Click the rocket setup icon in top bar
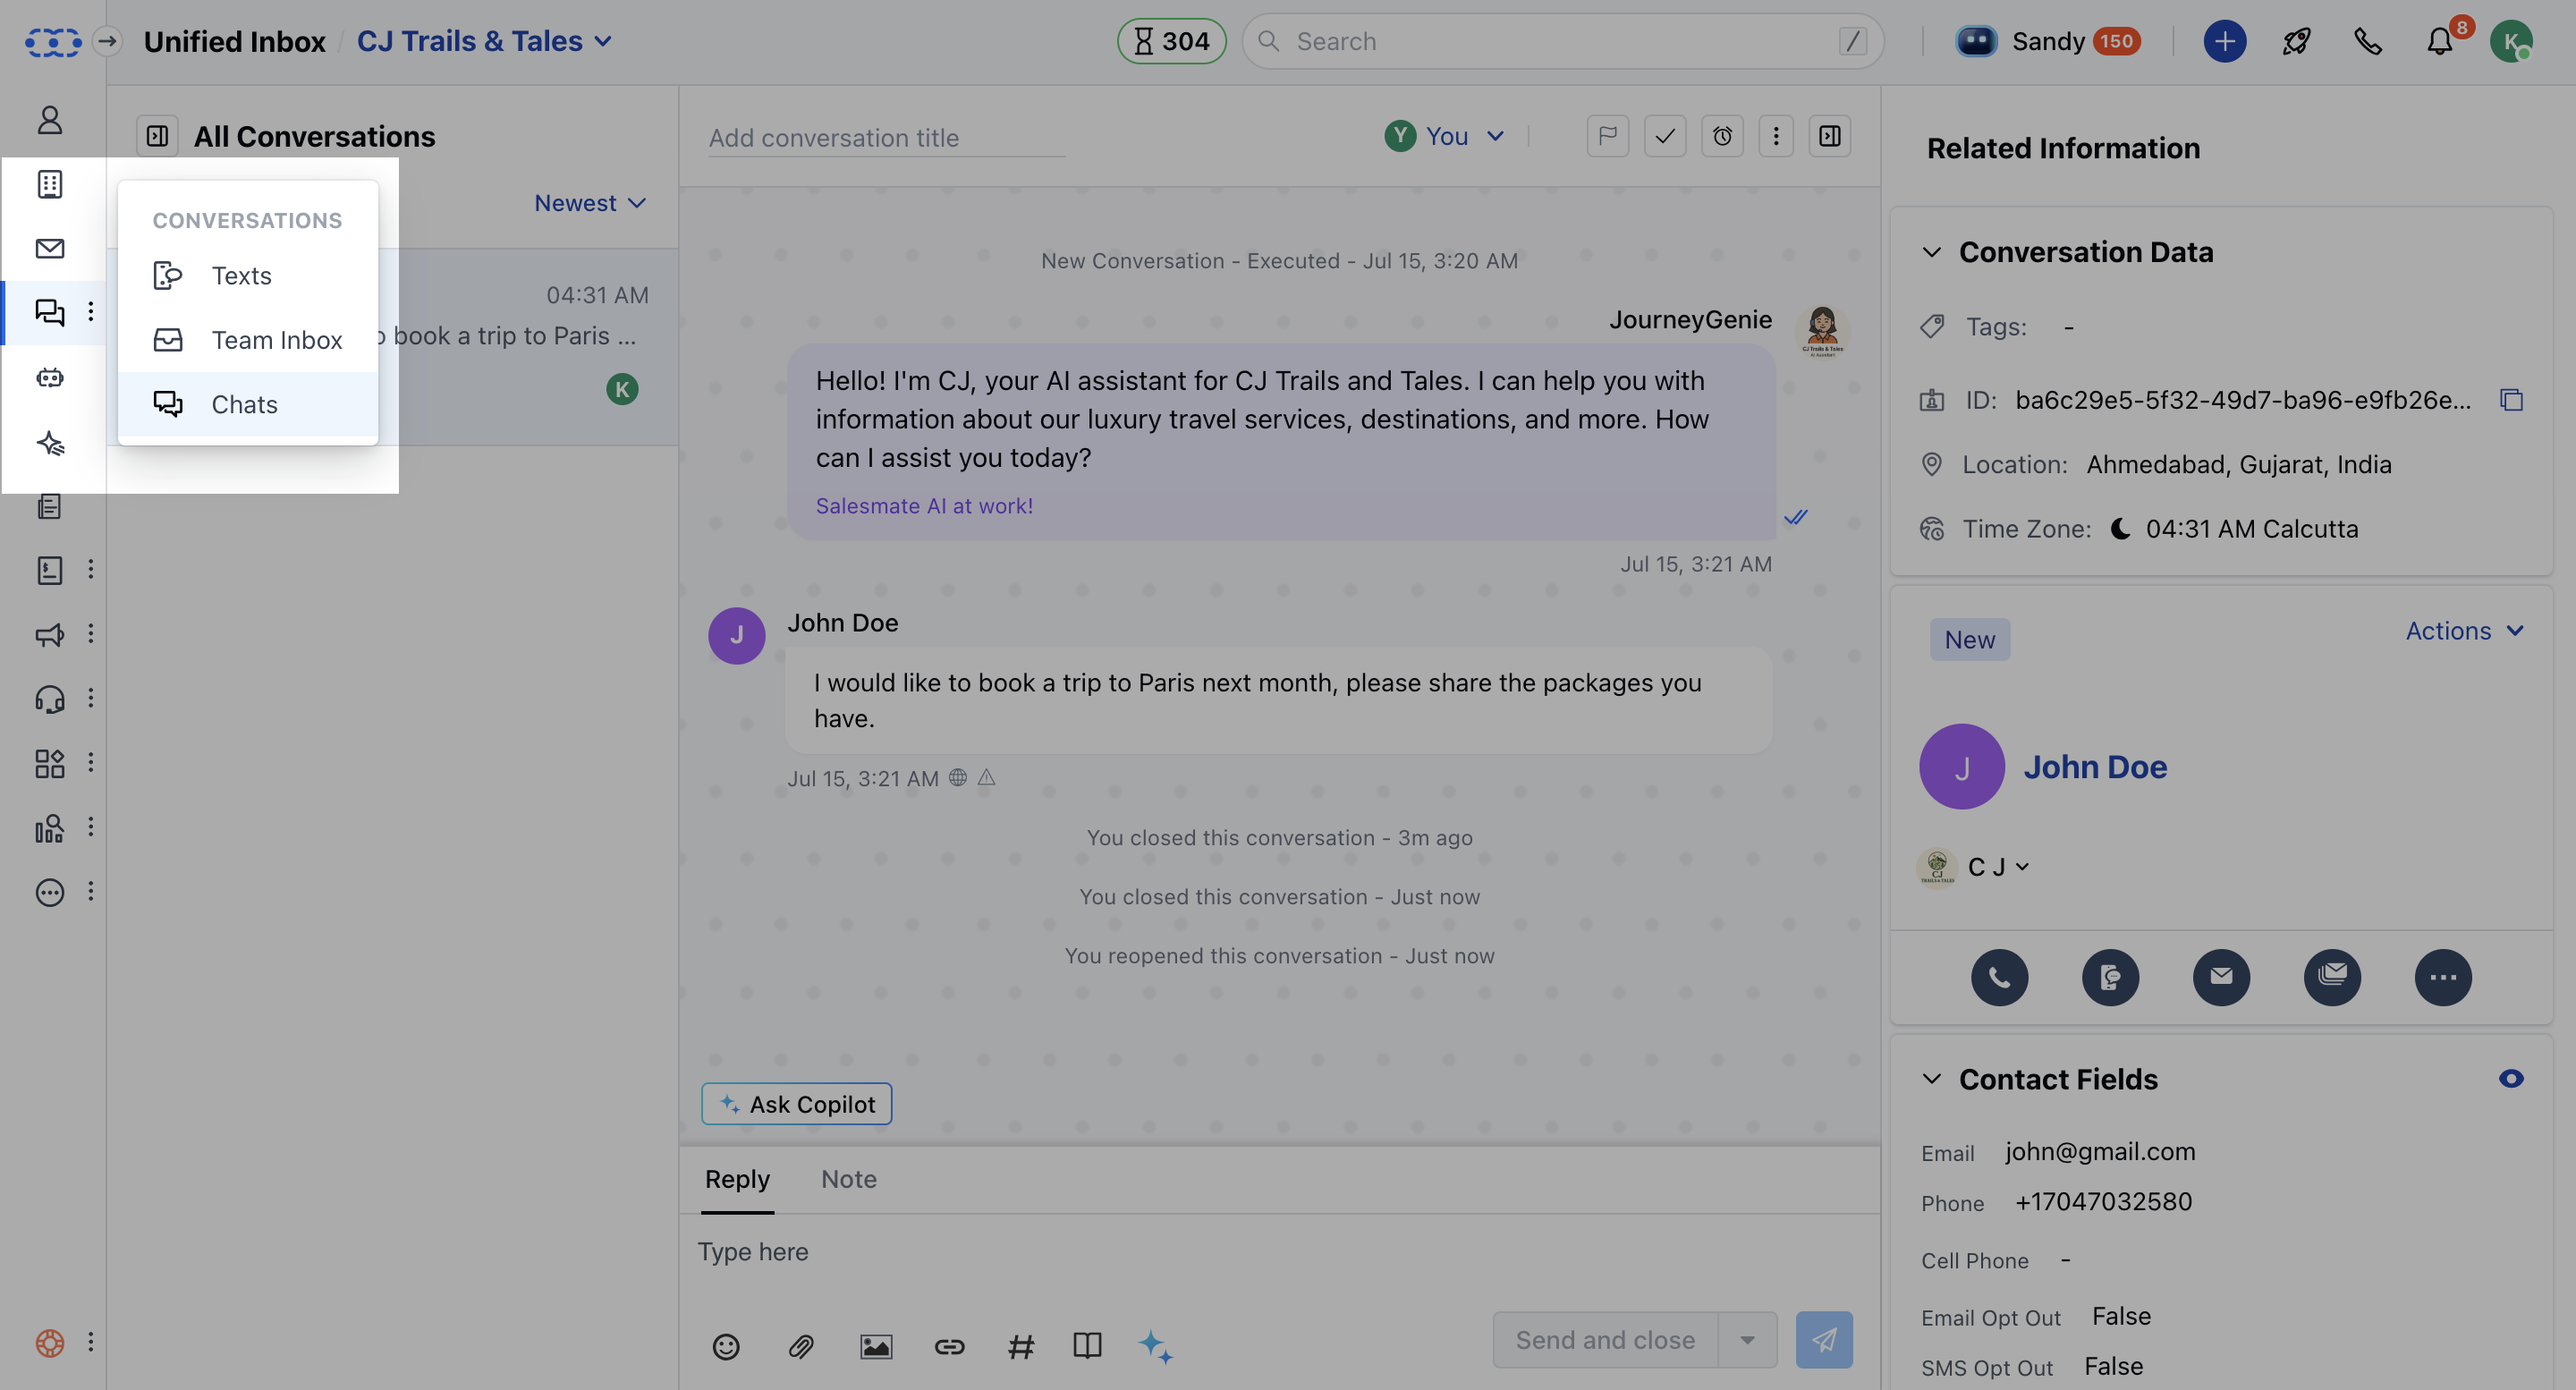 tap(2296, 41)
